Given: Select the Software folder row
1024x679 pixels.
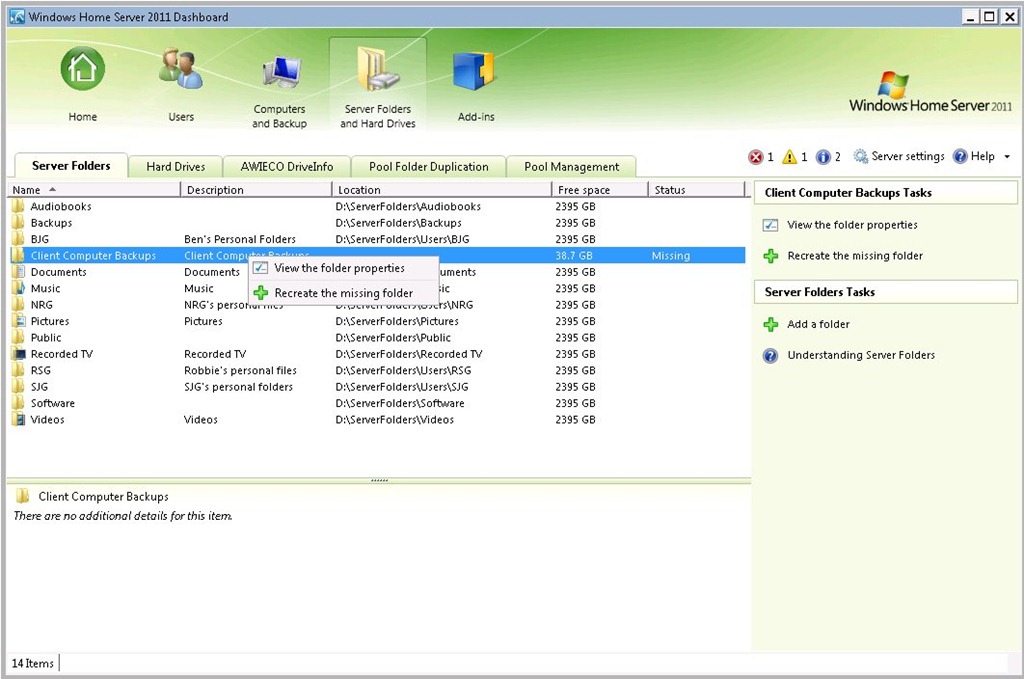Looking at the screenshot, I should tap(376, 403).
